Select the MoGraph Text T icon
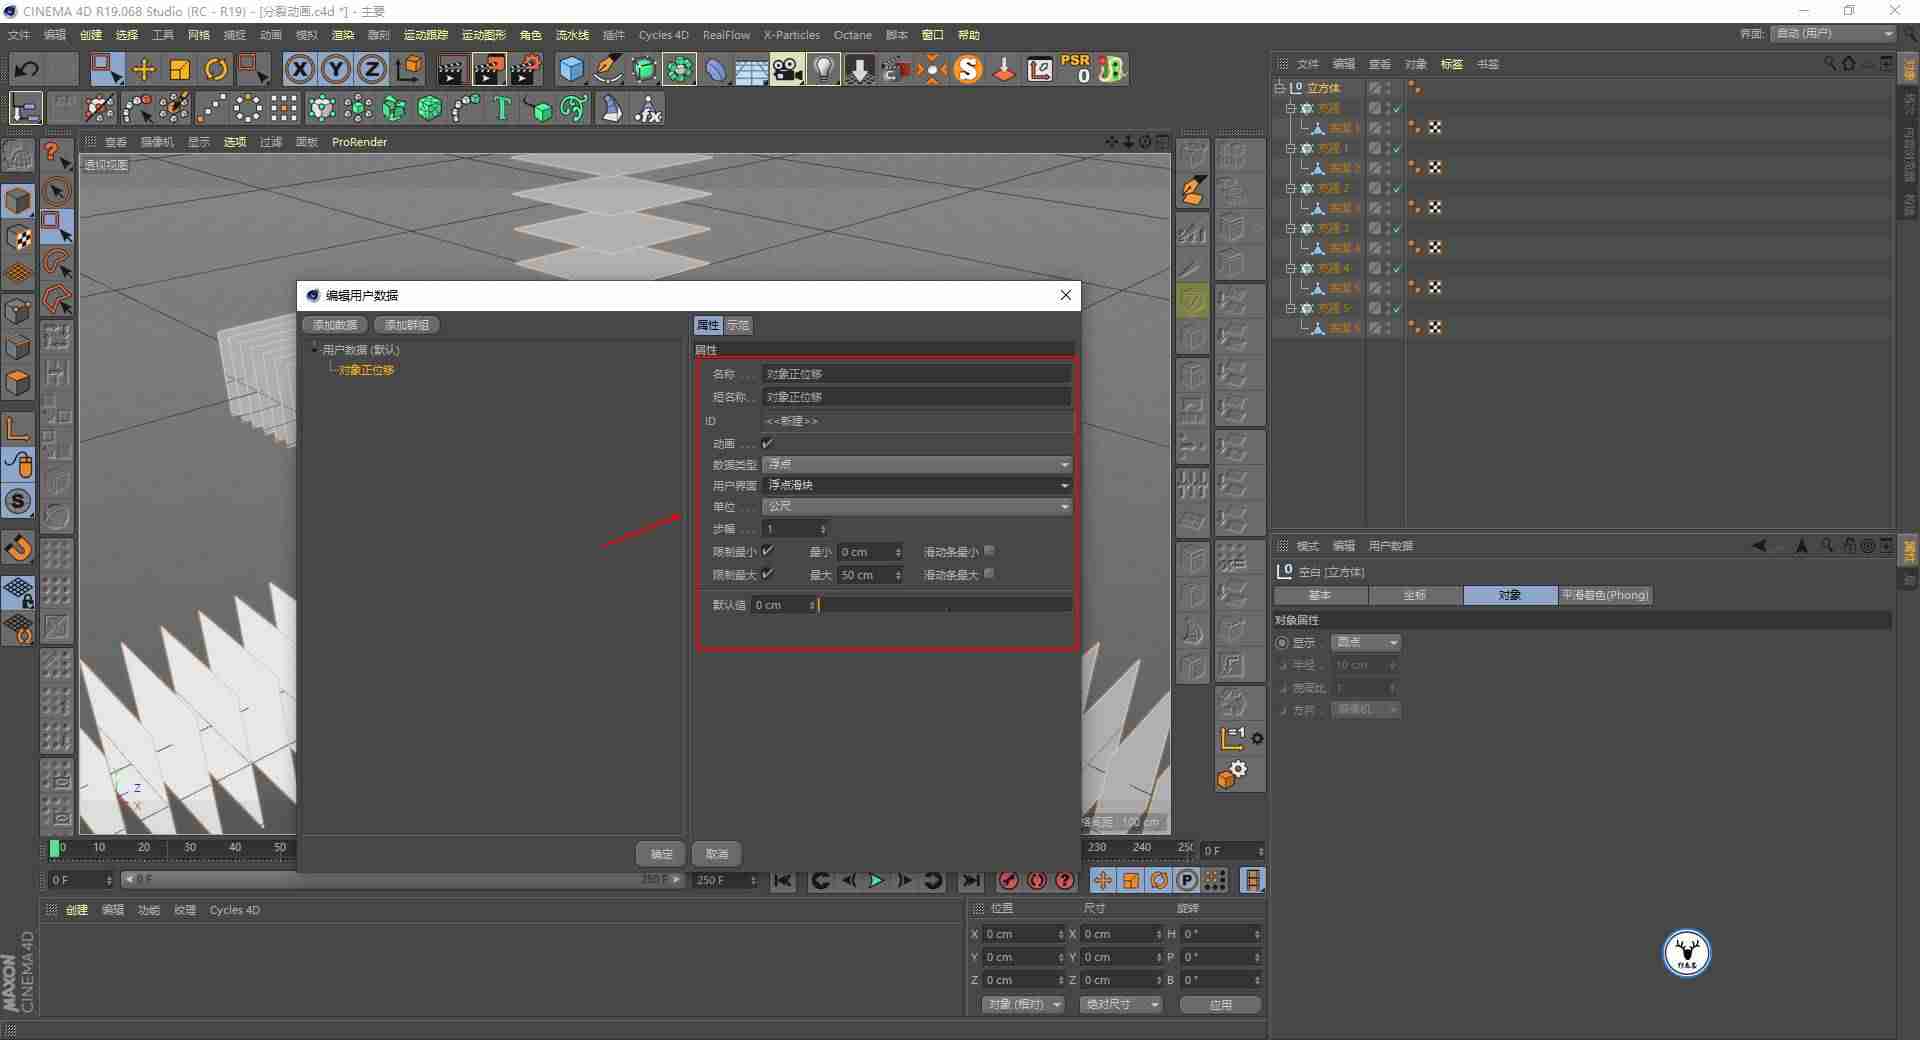Screen dimensions: 1920x1040 (502, 108)
